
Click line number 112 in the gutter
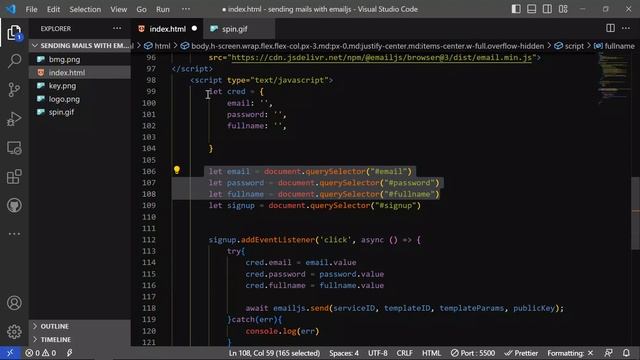(149, 240)
